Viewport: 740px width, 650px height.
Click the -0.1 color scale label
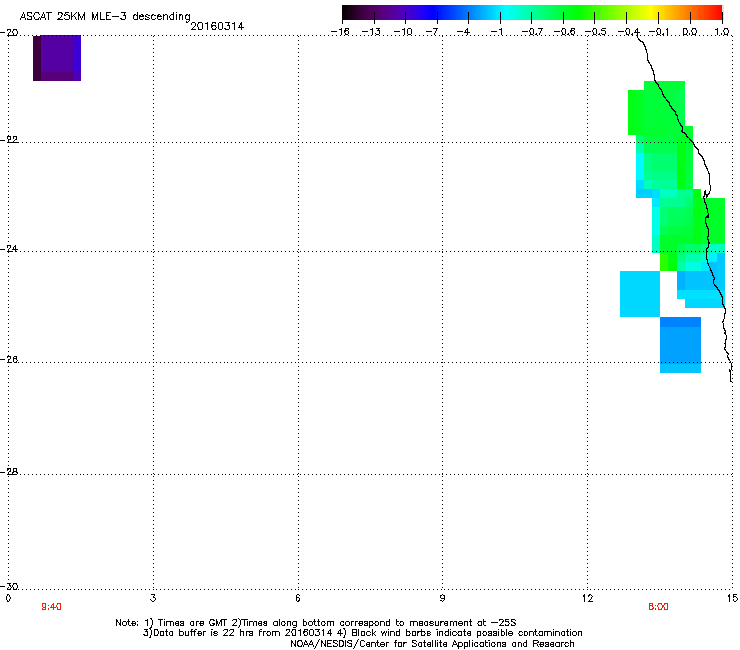tap(659, 32)
